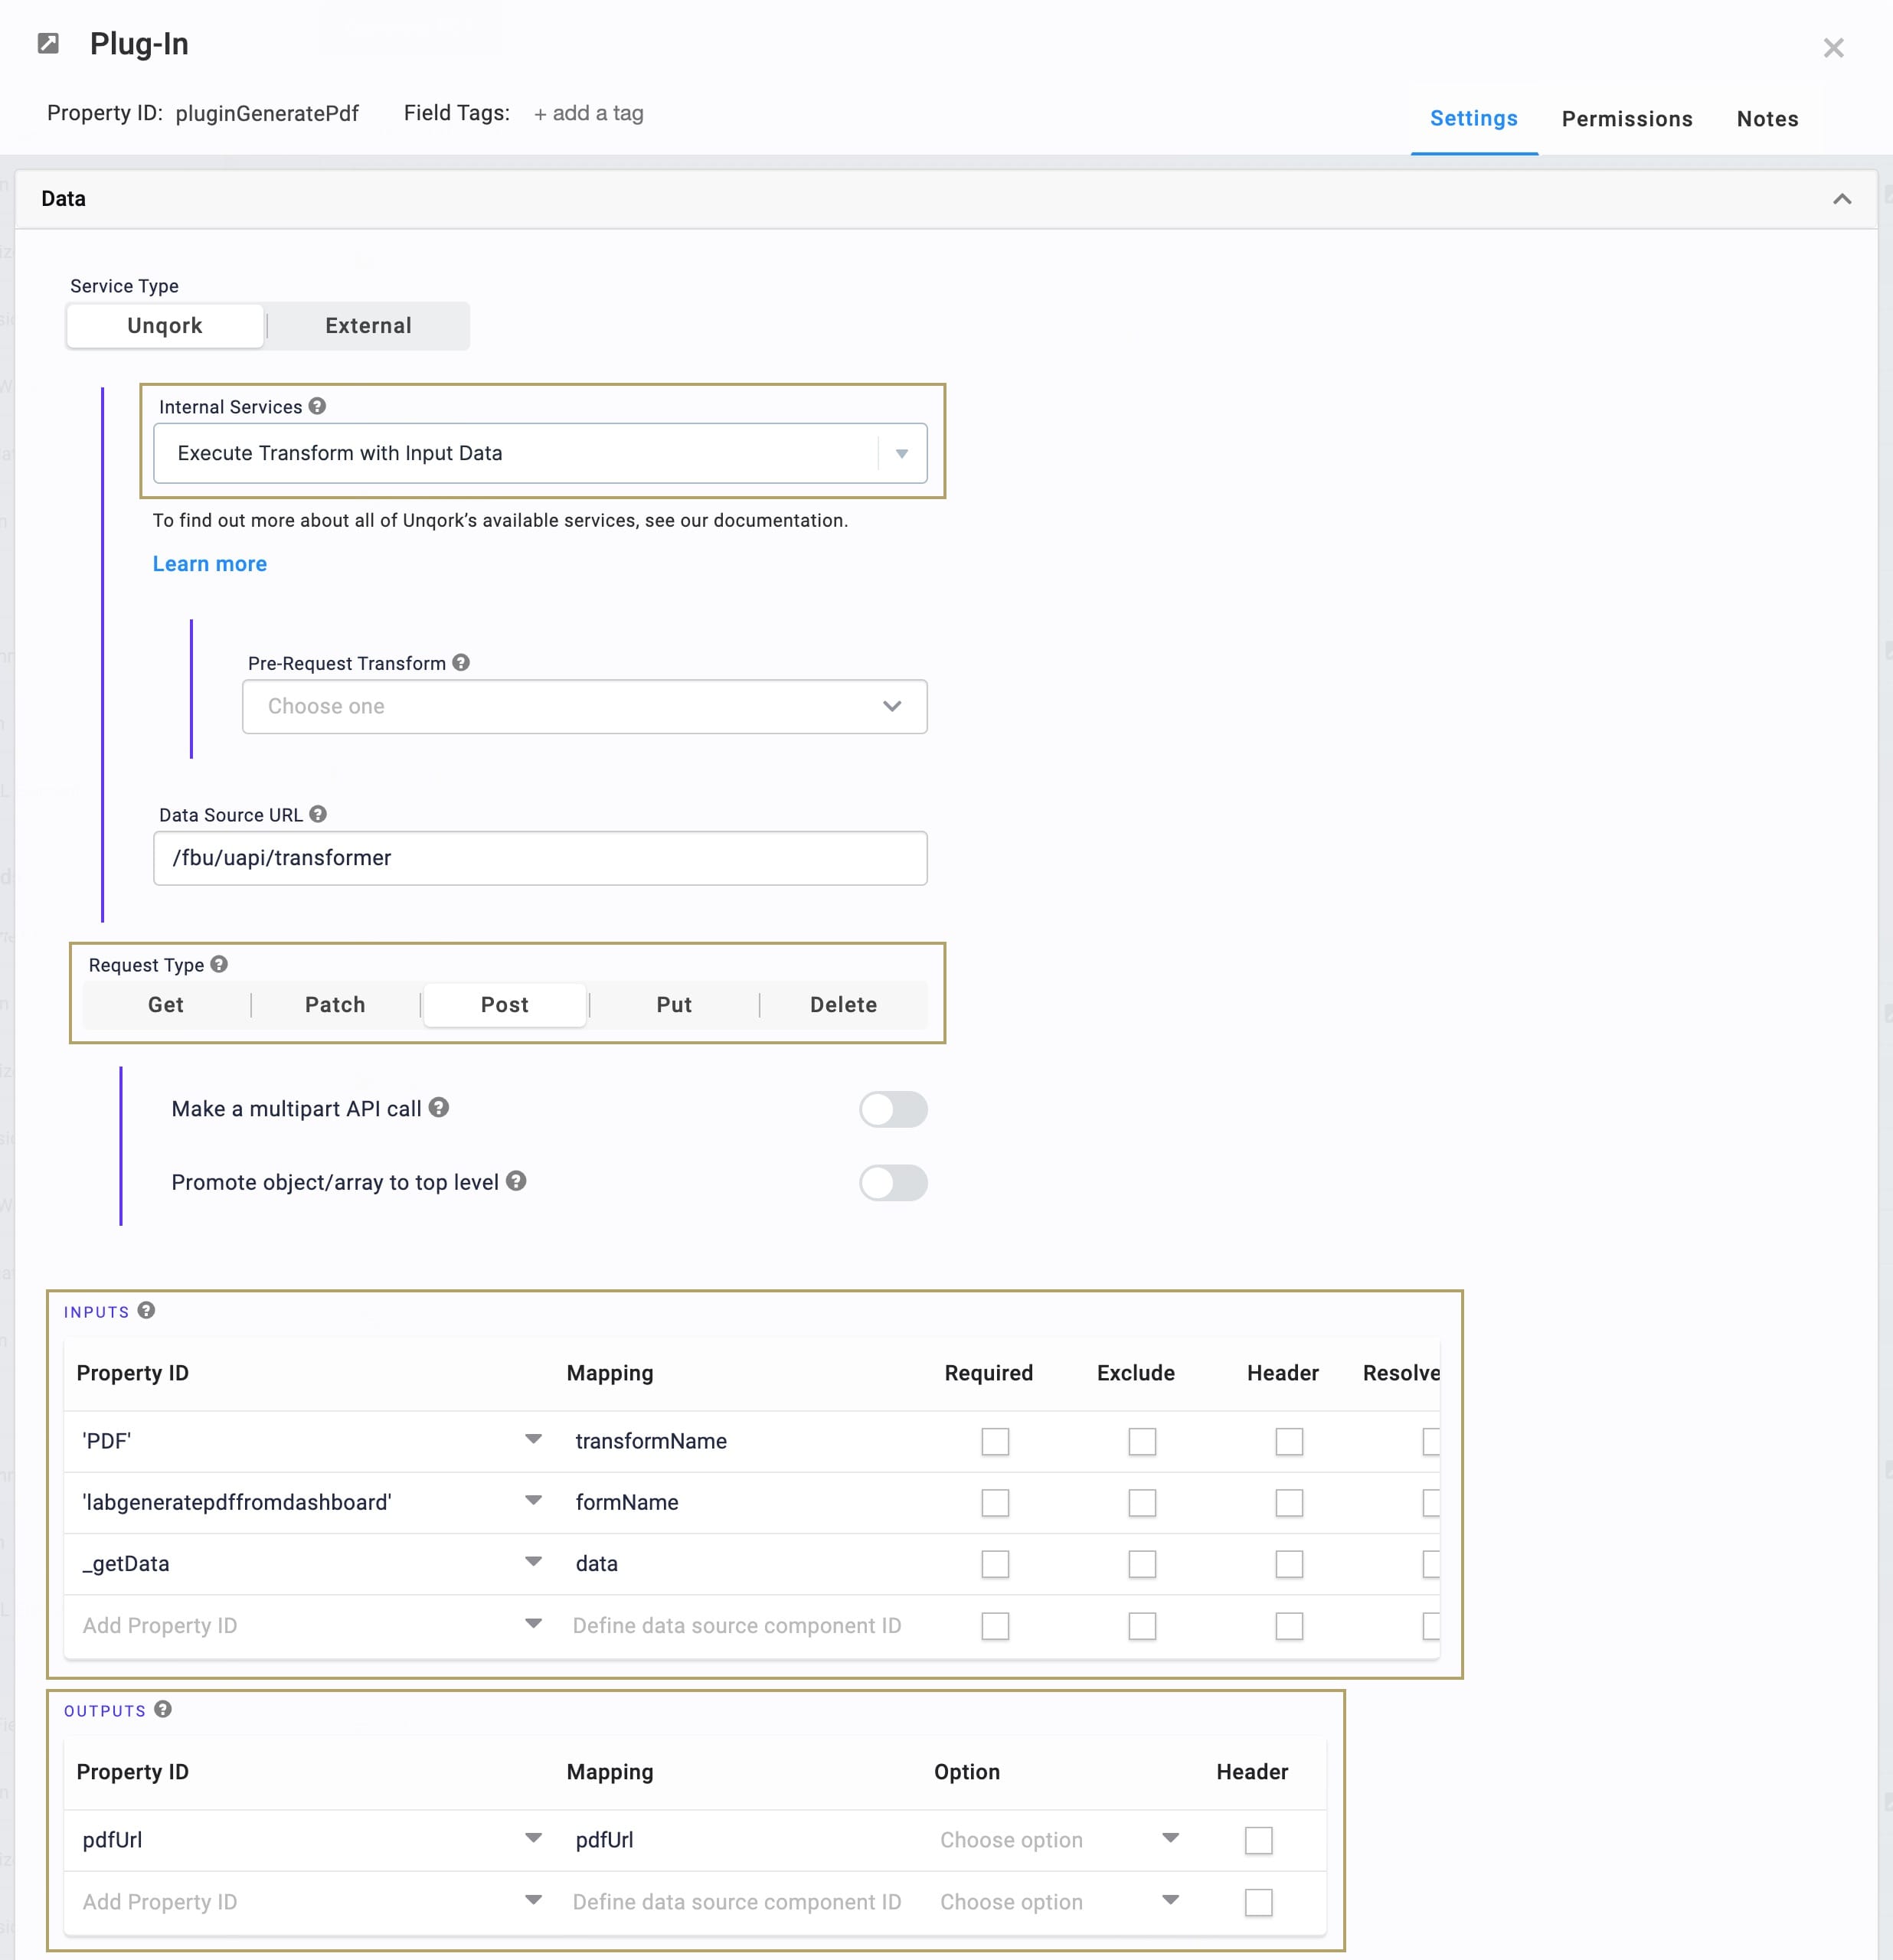
Task: Click the Pre-Request Transform help icon
Action: pyautogui.click(x=461, y=662)
